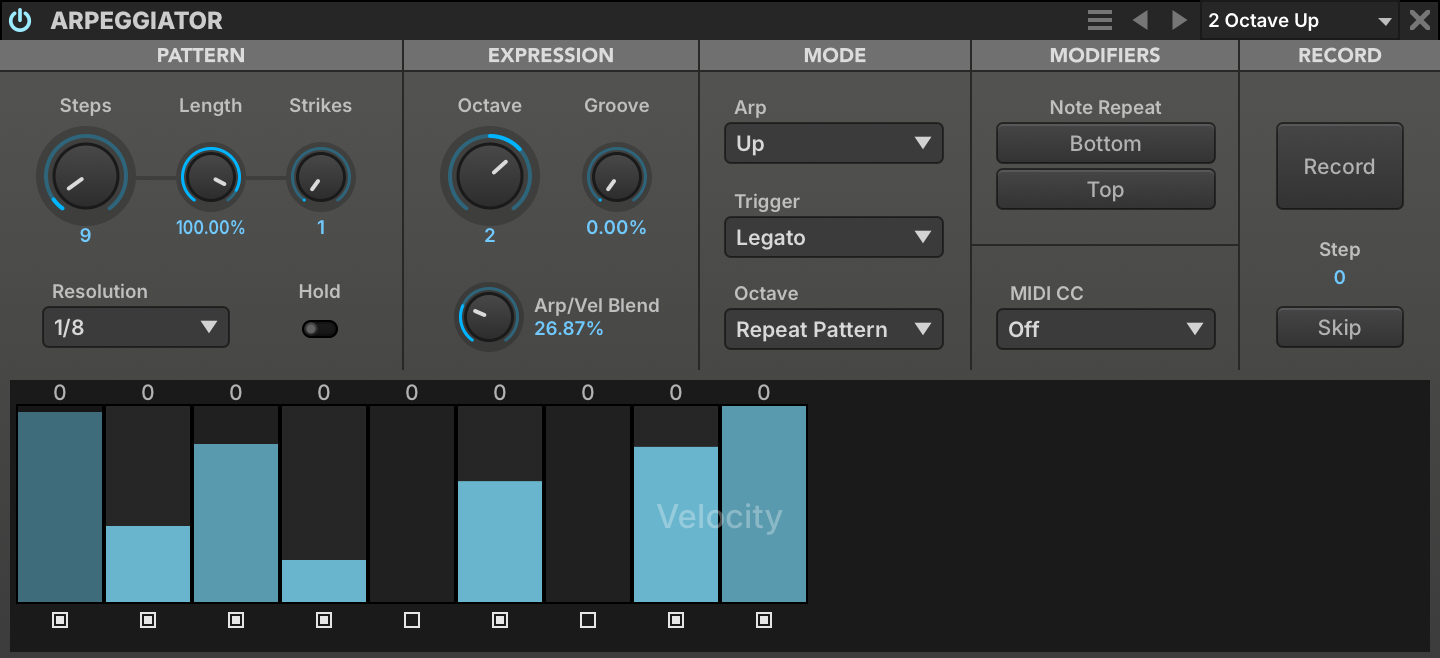The image size is (1440, 658).
Task: Click the Strikes knob
Action: point(321,177)
